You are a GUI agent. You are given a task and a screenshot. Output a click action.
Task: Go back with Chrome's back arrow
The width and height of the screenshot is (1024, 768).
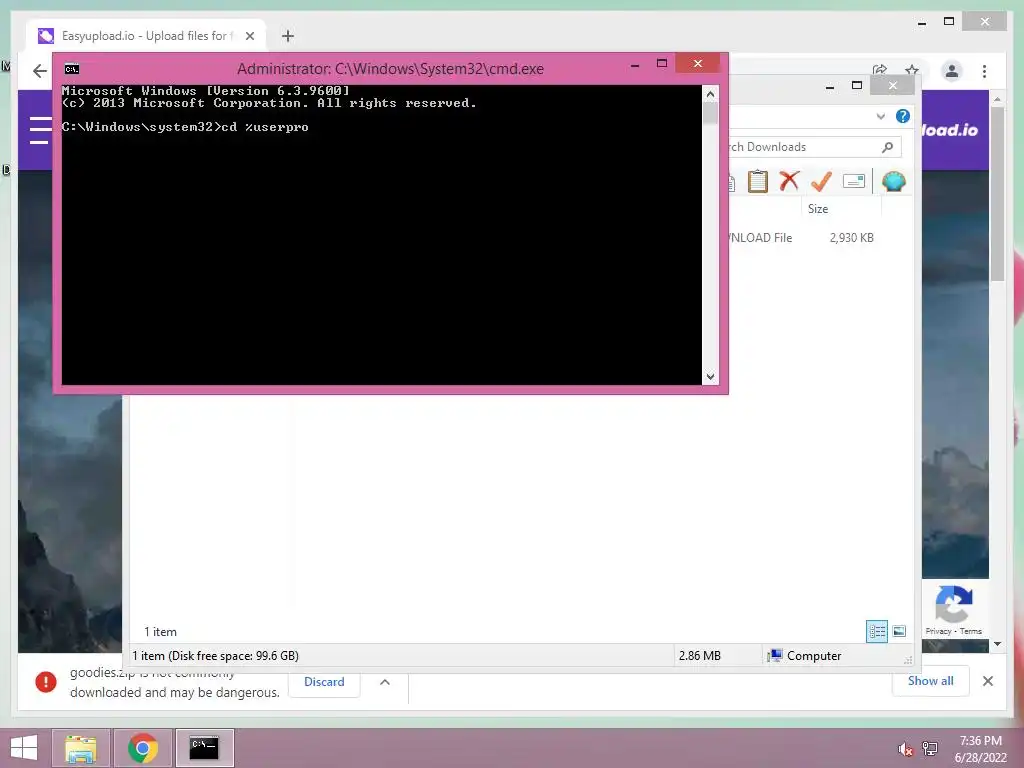coord(40,71)
